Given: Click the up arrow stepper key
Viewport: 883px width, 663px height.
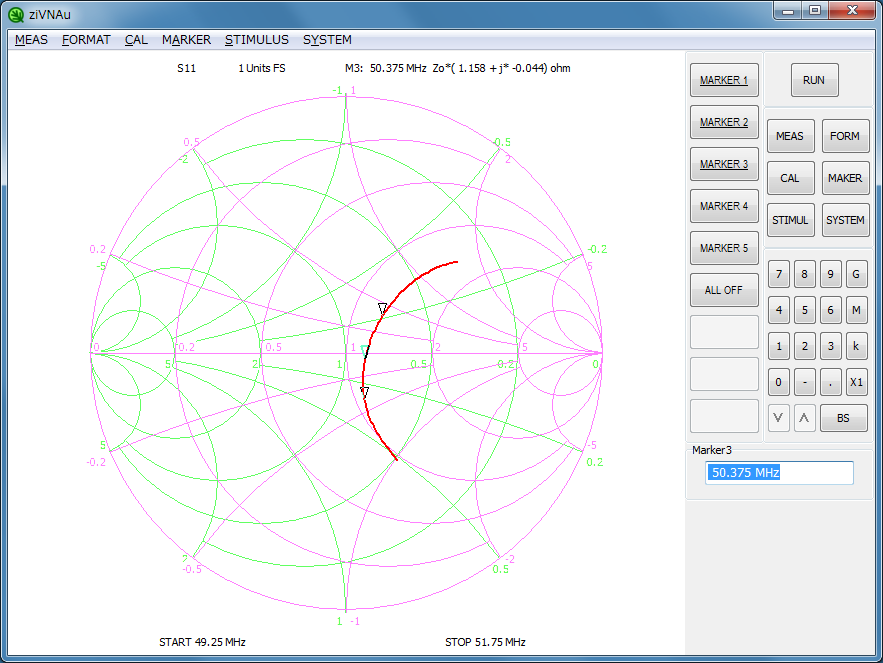Looking at the screenshot, I should click(x=805, y=418).
